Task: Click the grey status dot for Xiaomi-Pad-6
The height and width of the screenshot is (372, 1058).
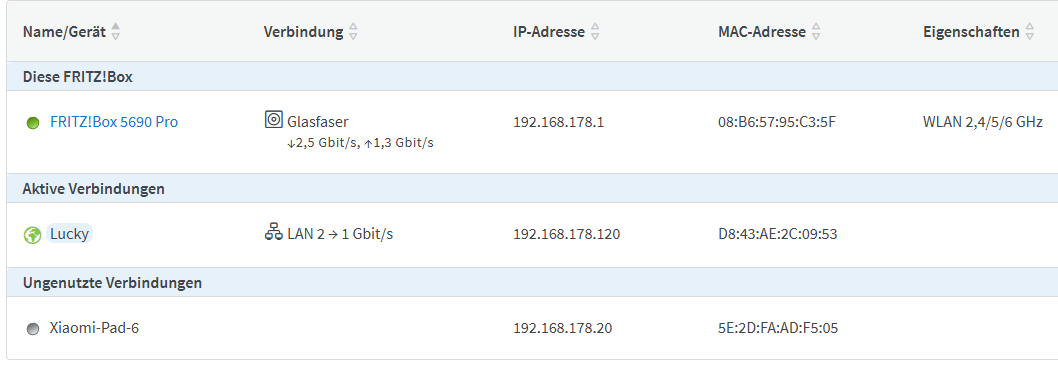Action: 32,329
